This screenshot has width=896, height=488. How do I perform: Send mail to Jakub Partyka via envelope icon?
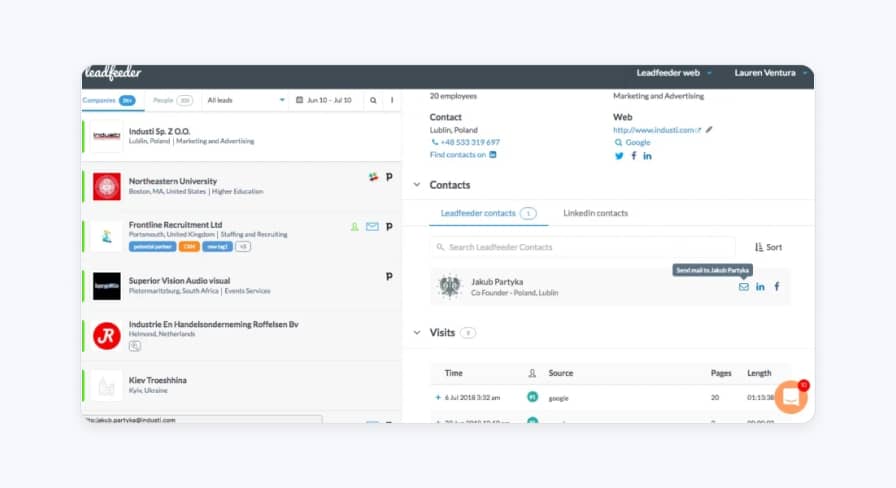pyautogui.click(x=743, y=287)
